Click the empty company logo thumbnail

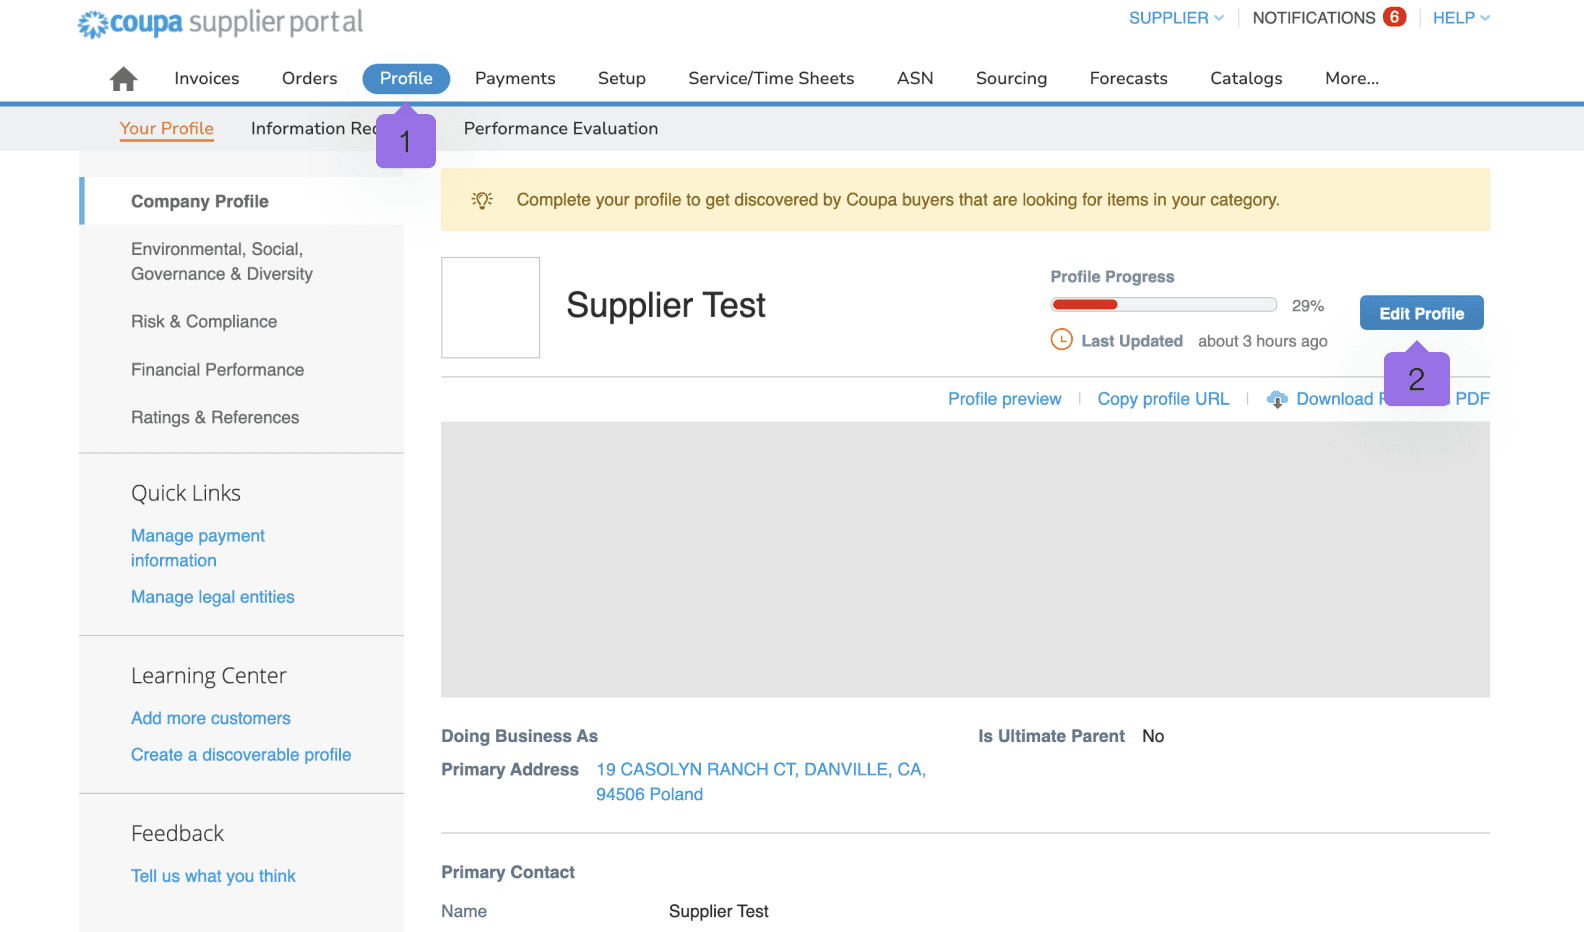tap(490, 307)
